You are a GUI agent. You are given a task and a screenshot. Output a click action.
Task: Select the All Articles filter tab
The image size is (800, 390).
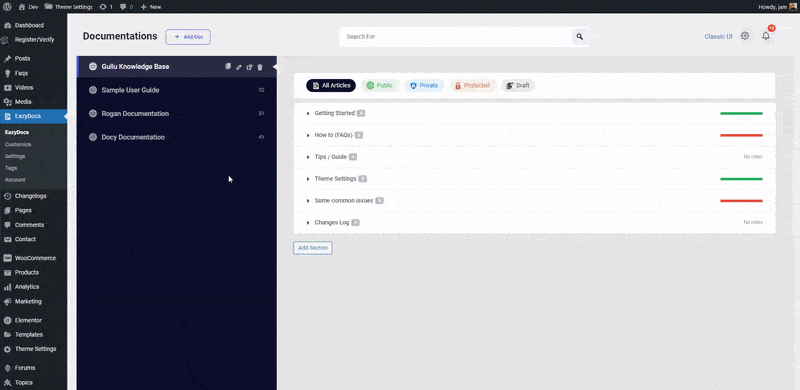click(331, 85)
